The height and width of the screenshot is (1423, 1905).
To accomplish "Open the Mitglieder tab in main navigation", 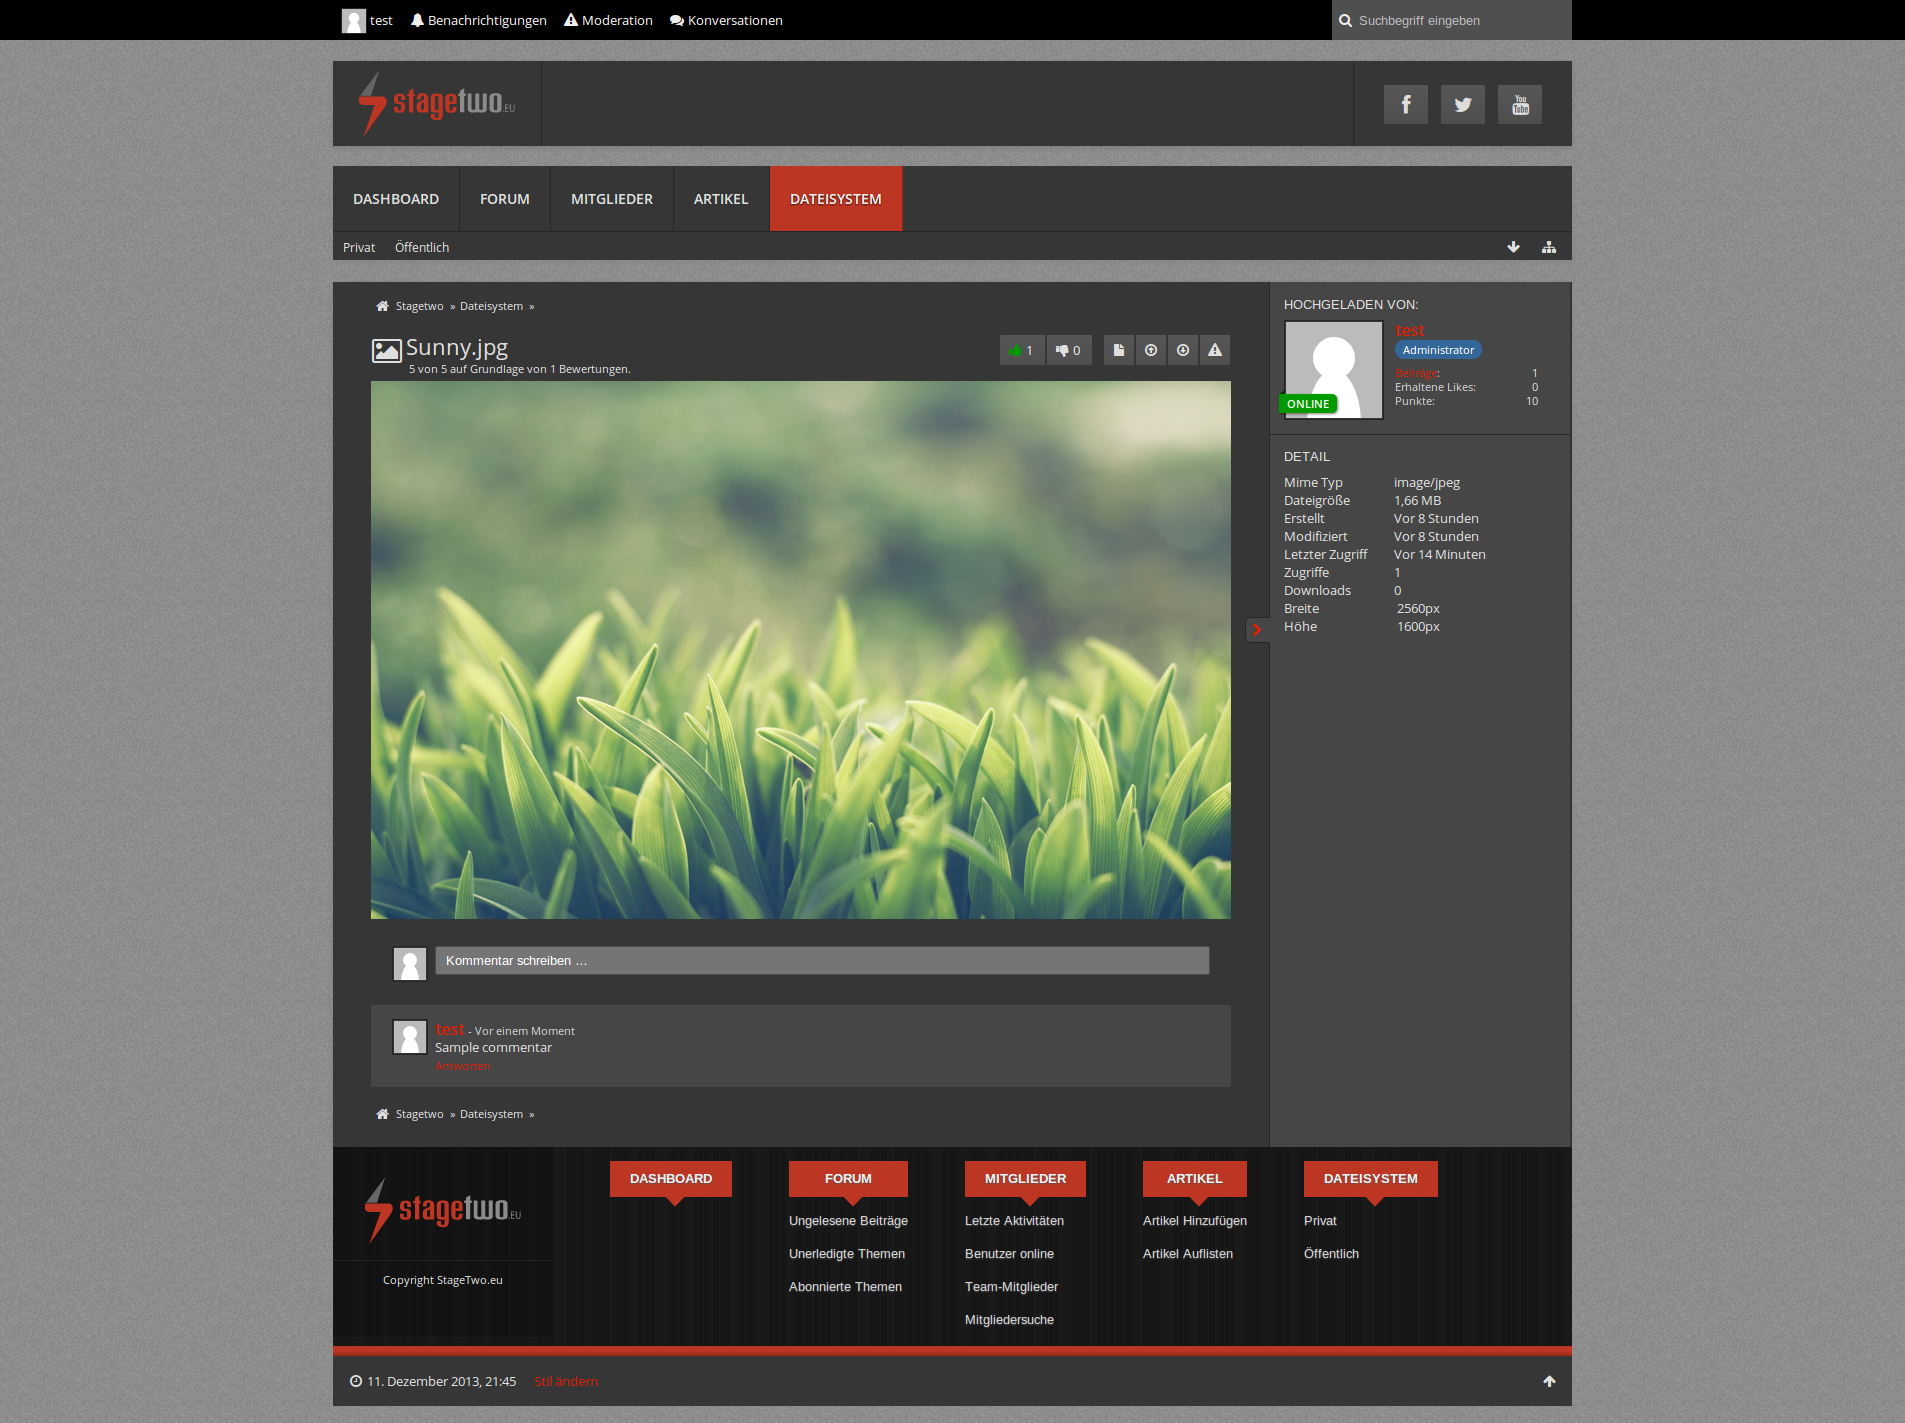I will click(611, 199).
